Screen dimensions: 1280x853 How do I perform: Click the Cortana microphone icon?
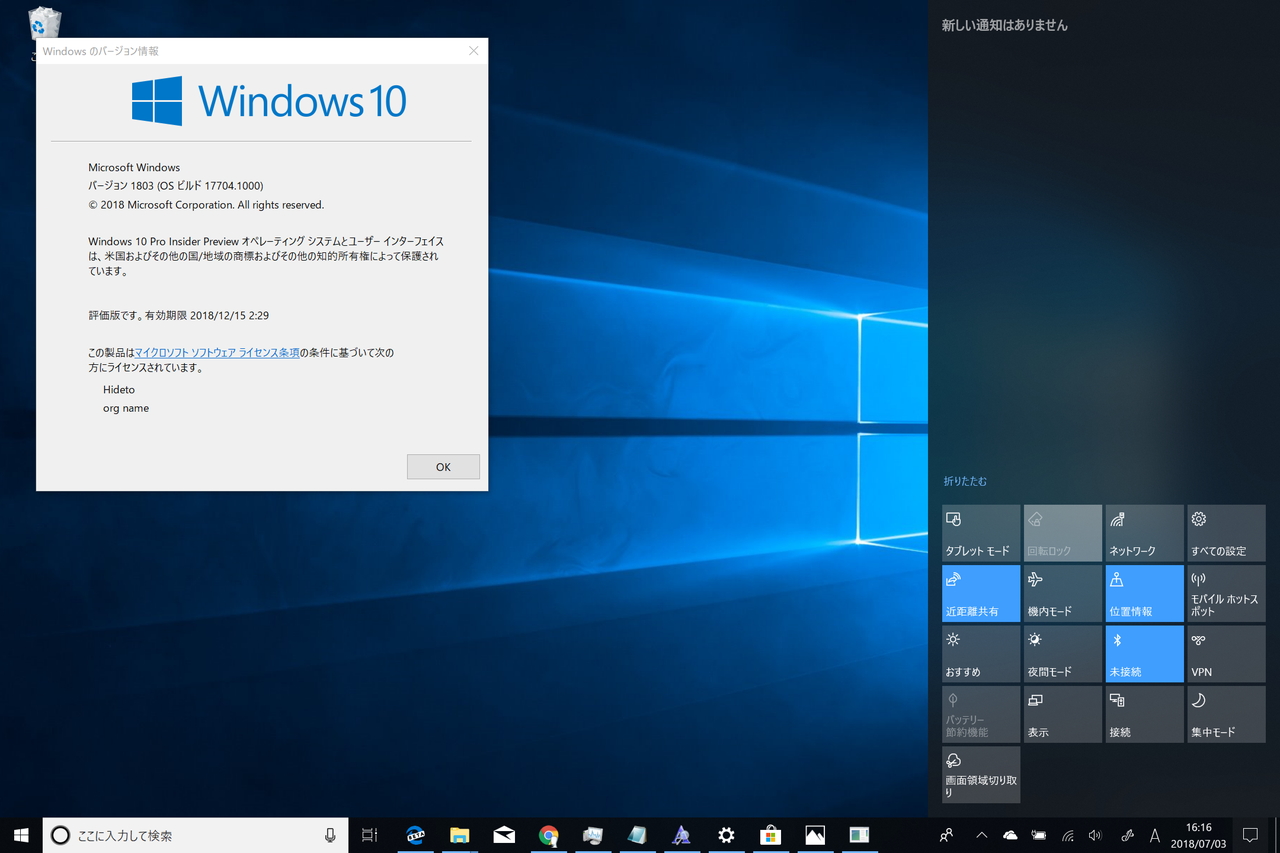tap(330, 835)
